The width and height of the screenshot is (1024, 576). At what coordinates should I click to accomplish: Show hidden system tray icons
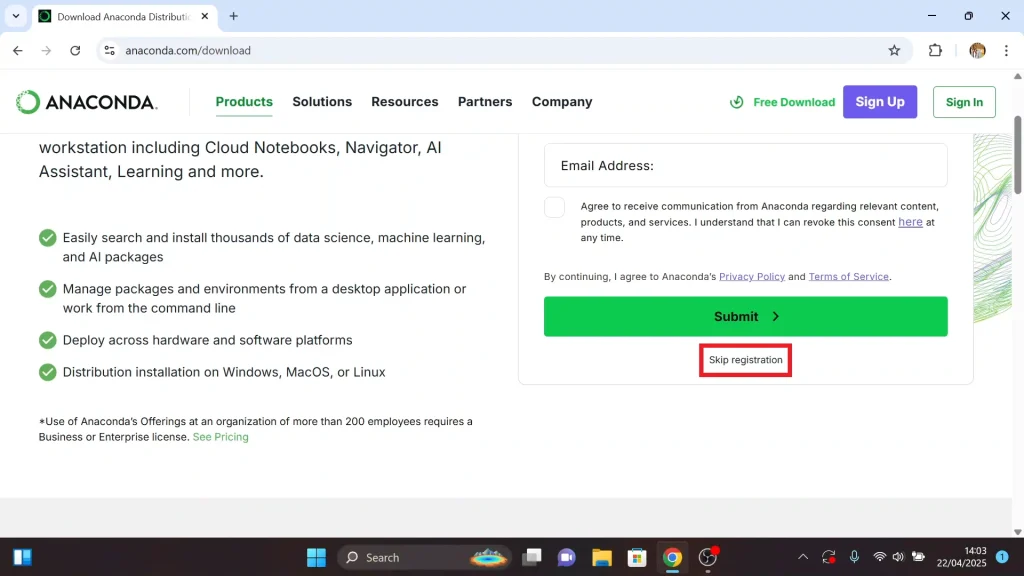tap(803, 557)
